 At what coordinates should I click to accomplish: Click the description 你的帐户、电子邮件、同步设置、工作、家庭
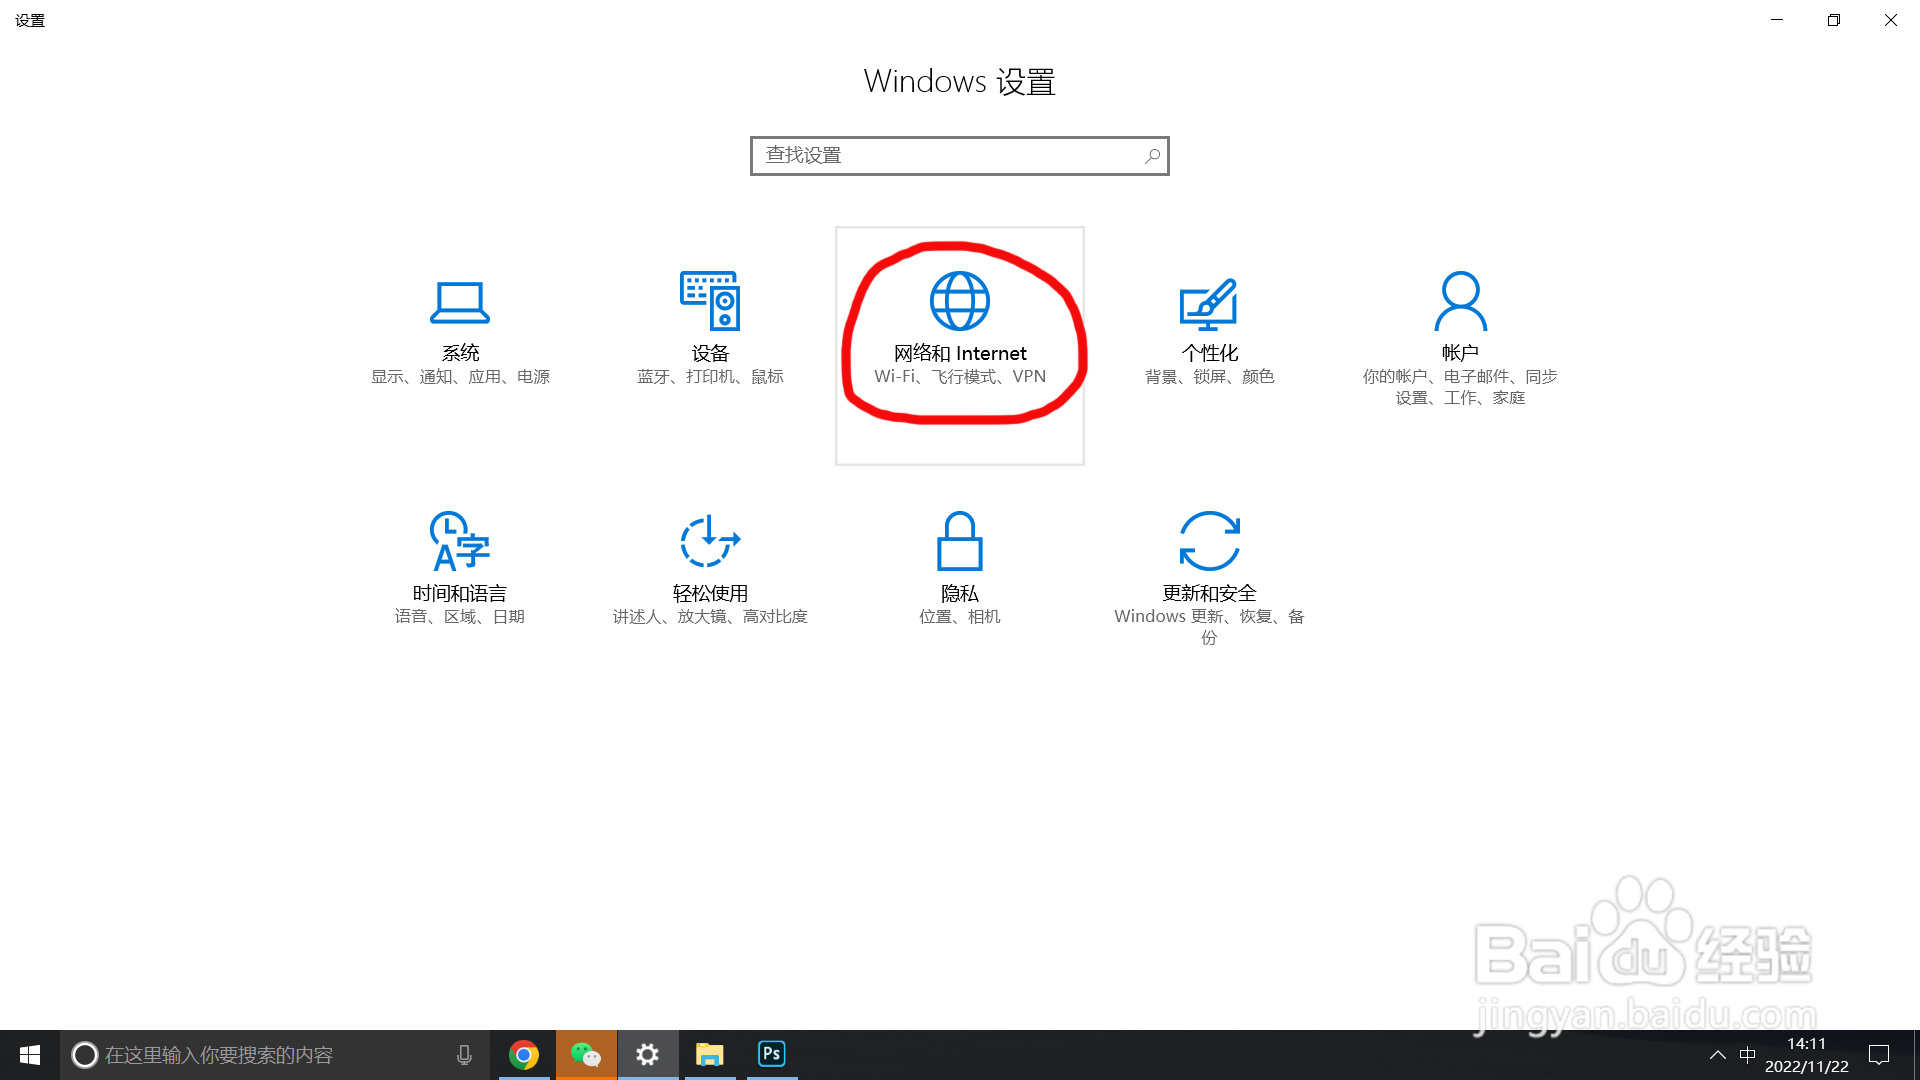[x=1460, y=387]
